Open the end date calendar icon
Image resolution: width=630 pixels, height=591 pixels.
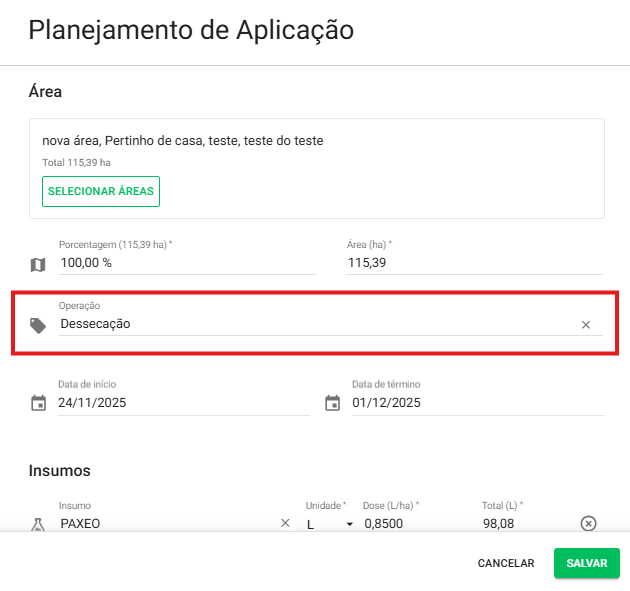click(332, 404)
